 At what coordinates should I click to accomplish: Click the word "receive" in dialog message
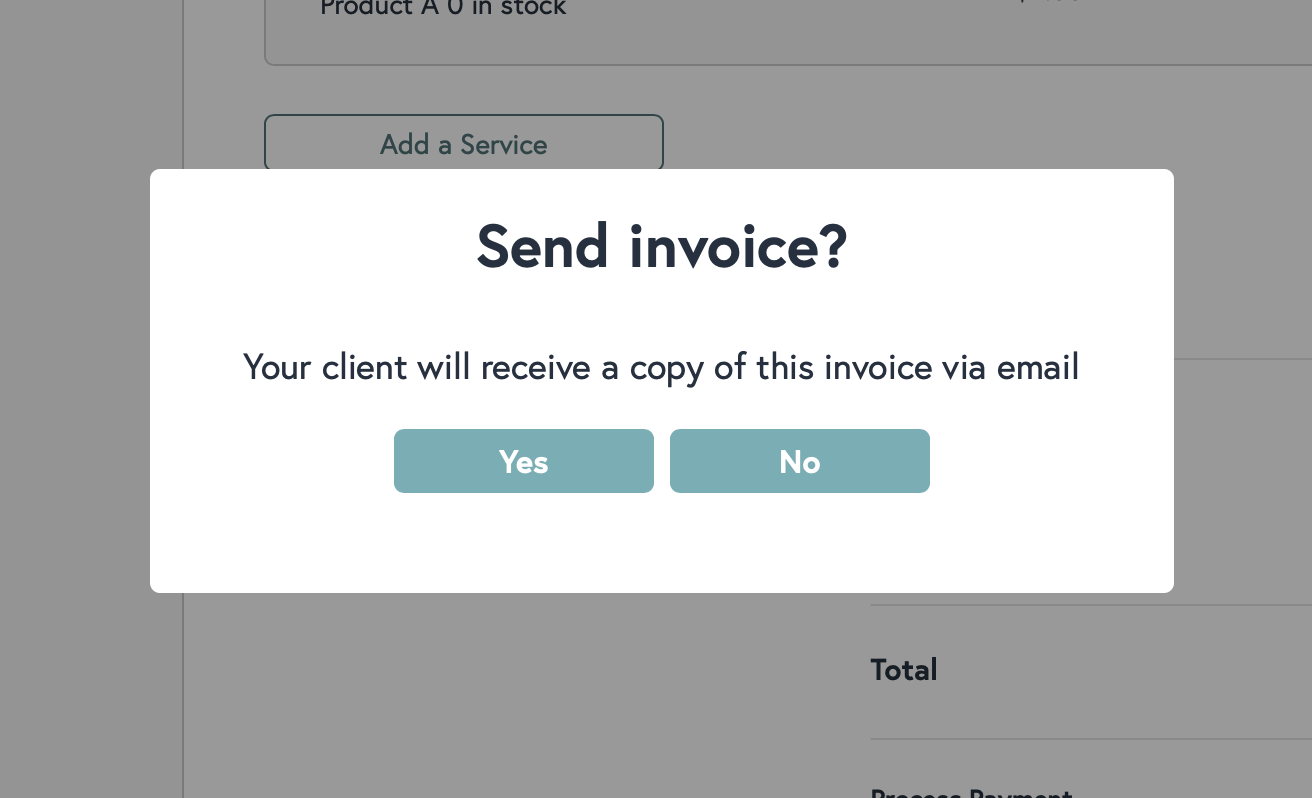(x=536, y=367)
